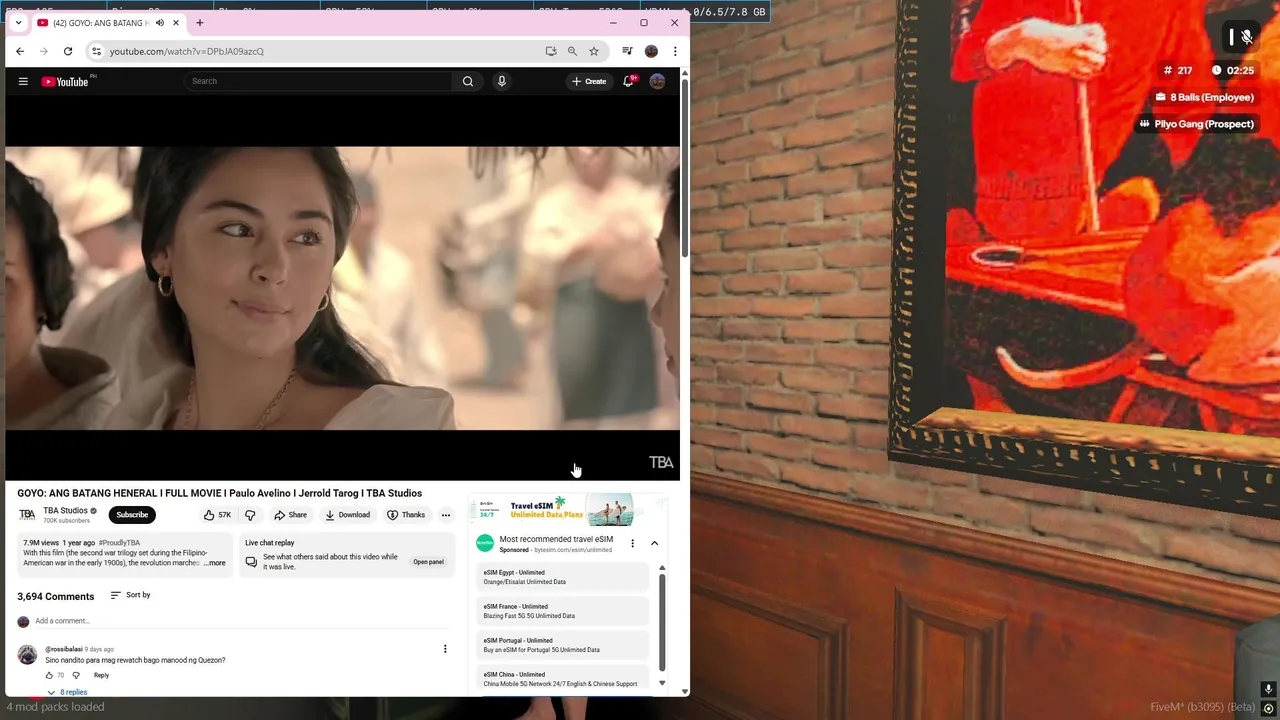Dislike the comment by @rossibalasi
Viewport: 1280px width, 720px height.
76,675
